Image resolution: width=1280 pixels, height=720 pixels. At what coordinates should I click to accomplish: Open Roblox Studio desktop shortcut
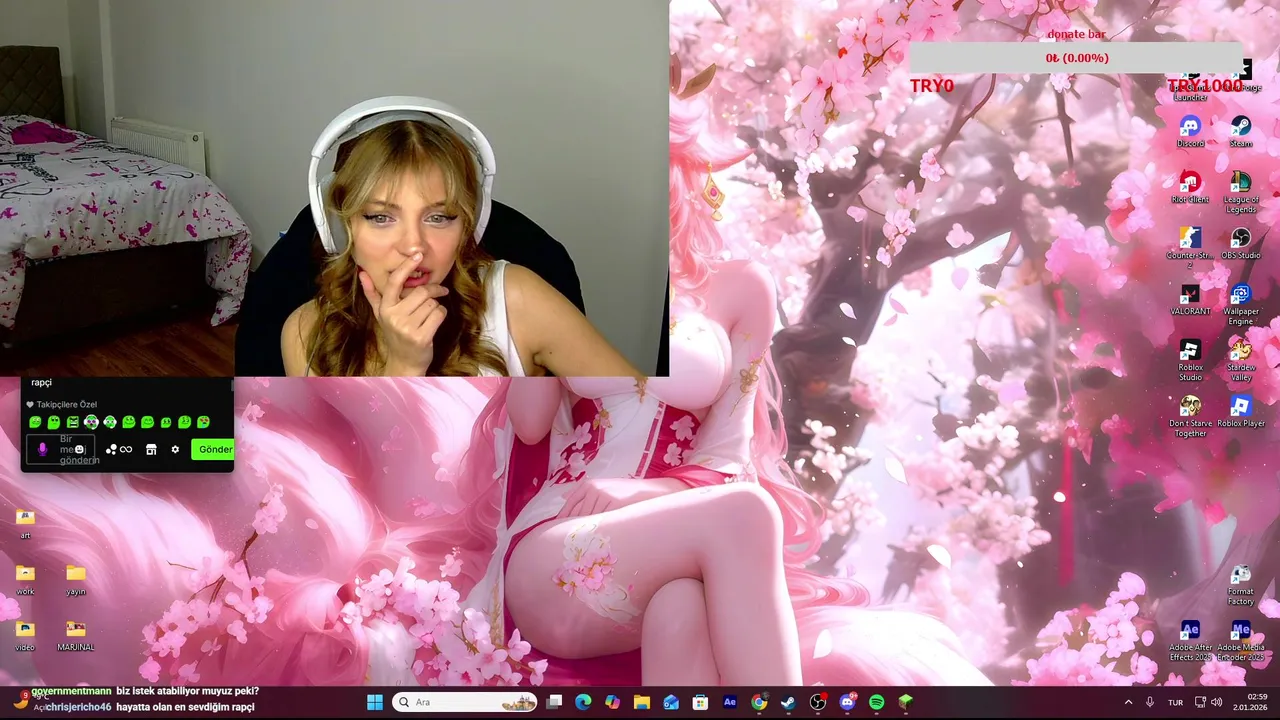[x=1190, y=359]
